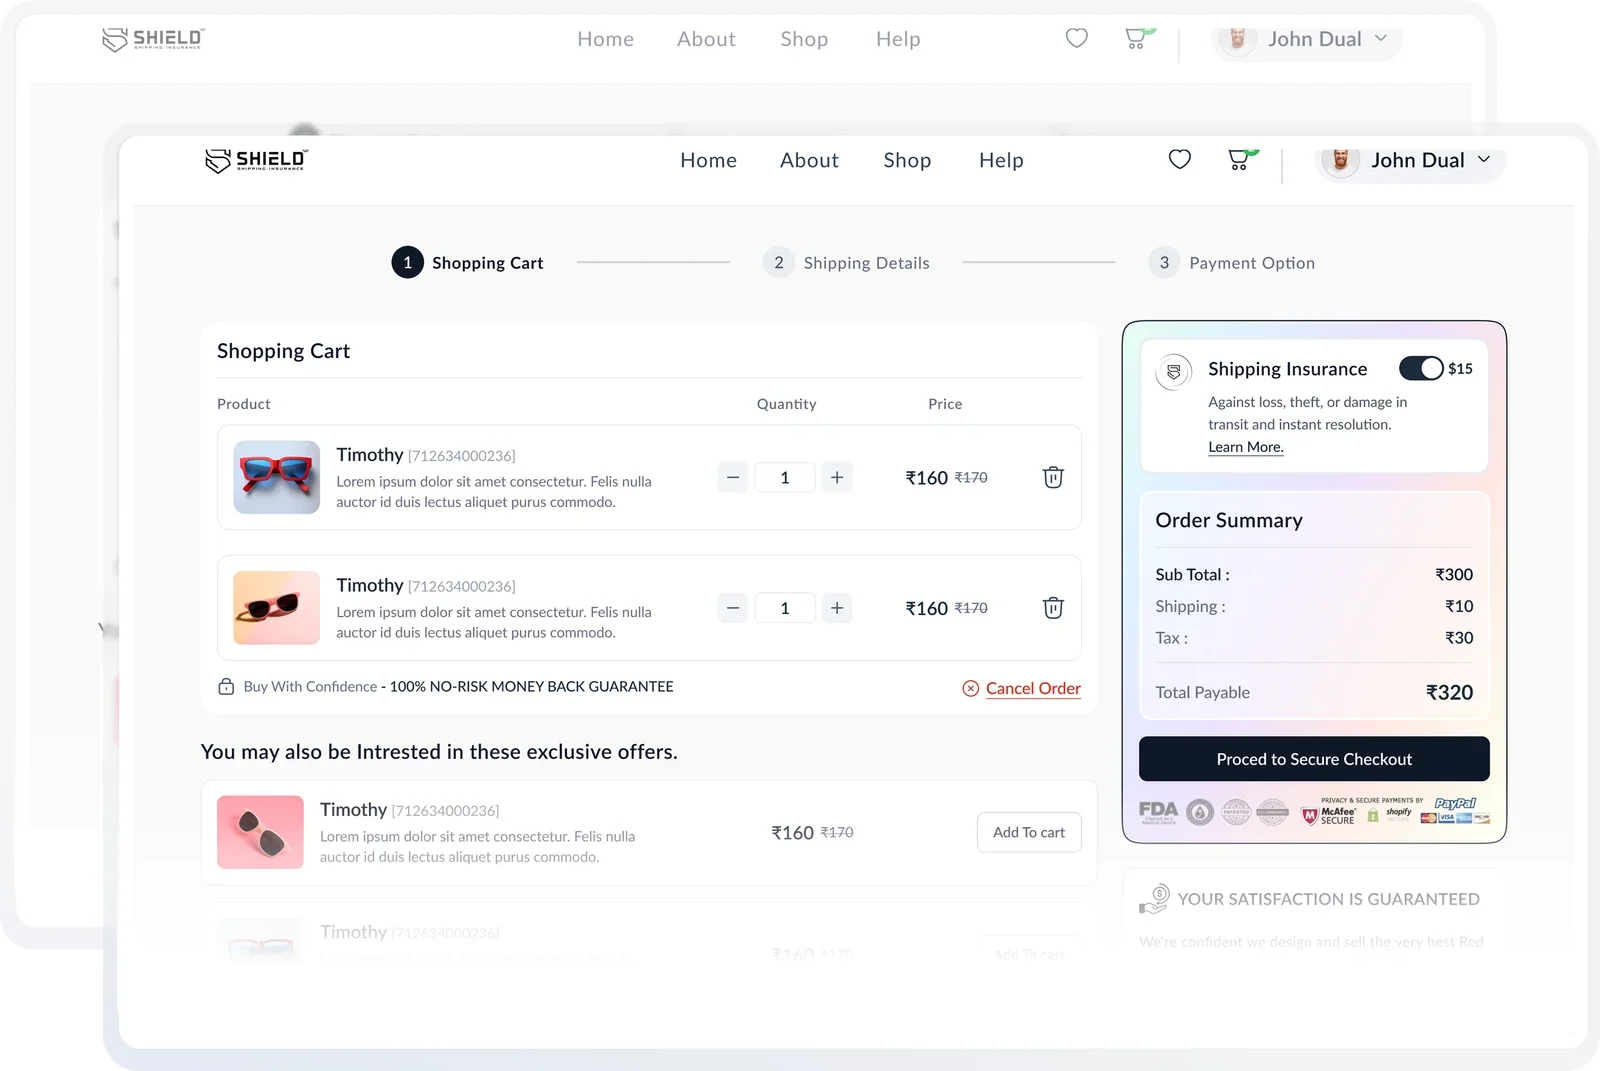
Task: Go to step 3 Payment Option
Action: pos(1231,262)
